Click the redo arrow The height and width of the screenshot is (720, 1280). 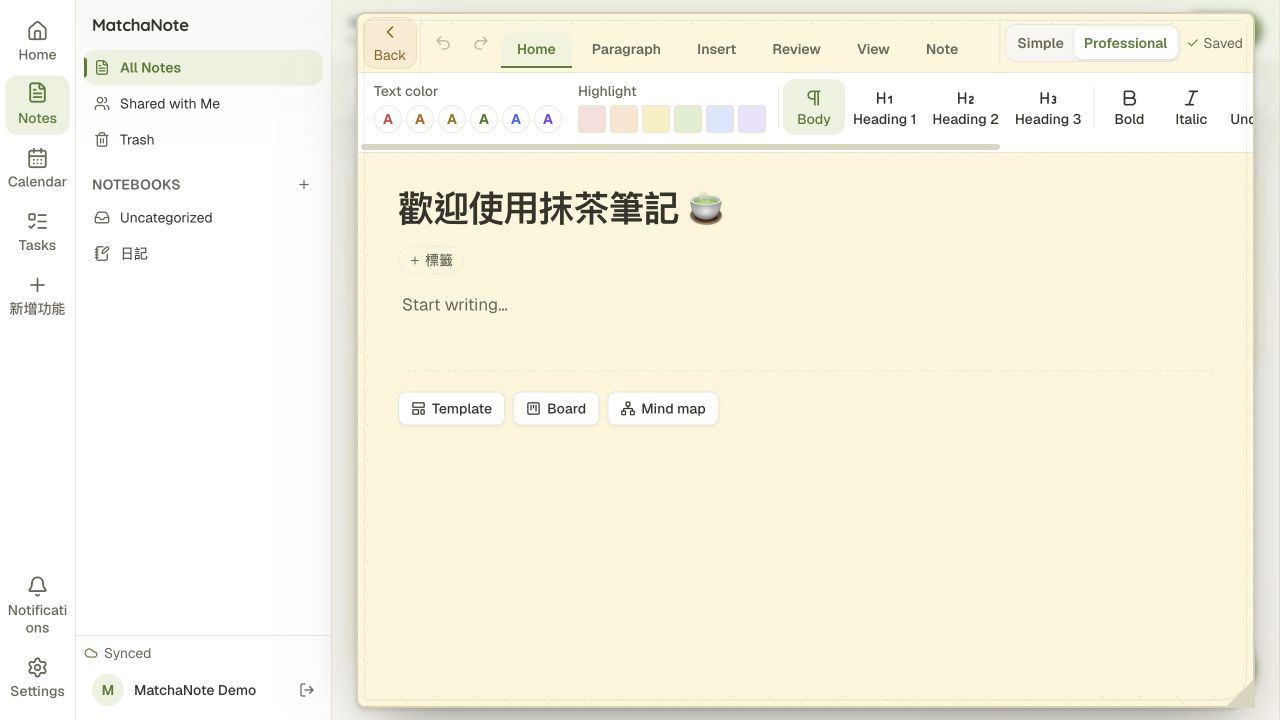pos(481,43)
